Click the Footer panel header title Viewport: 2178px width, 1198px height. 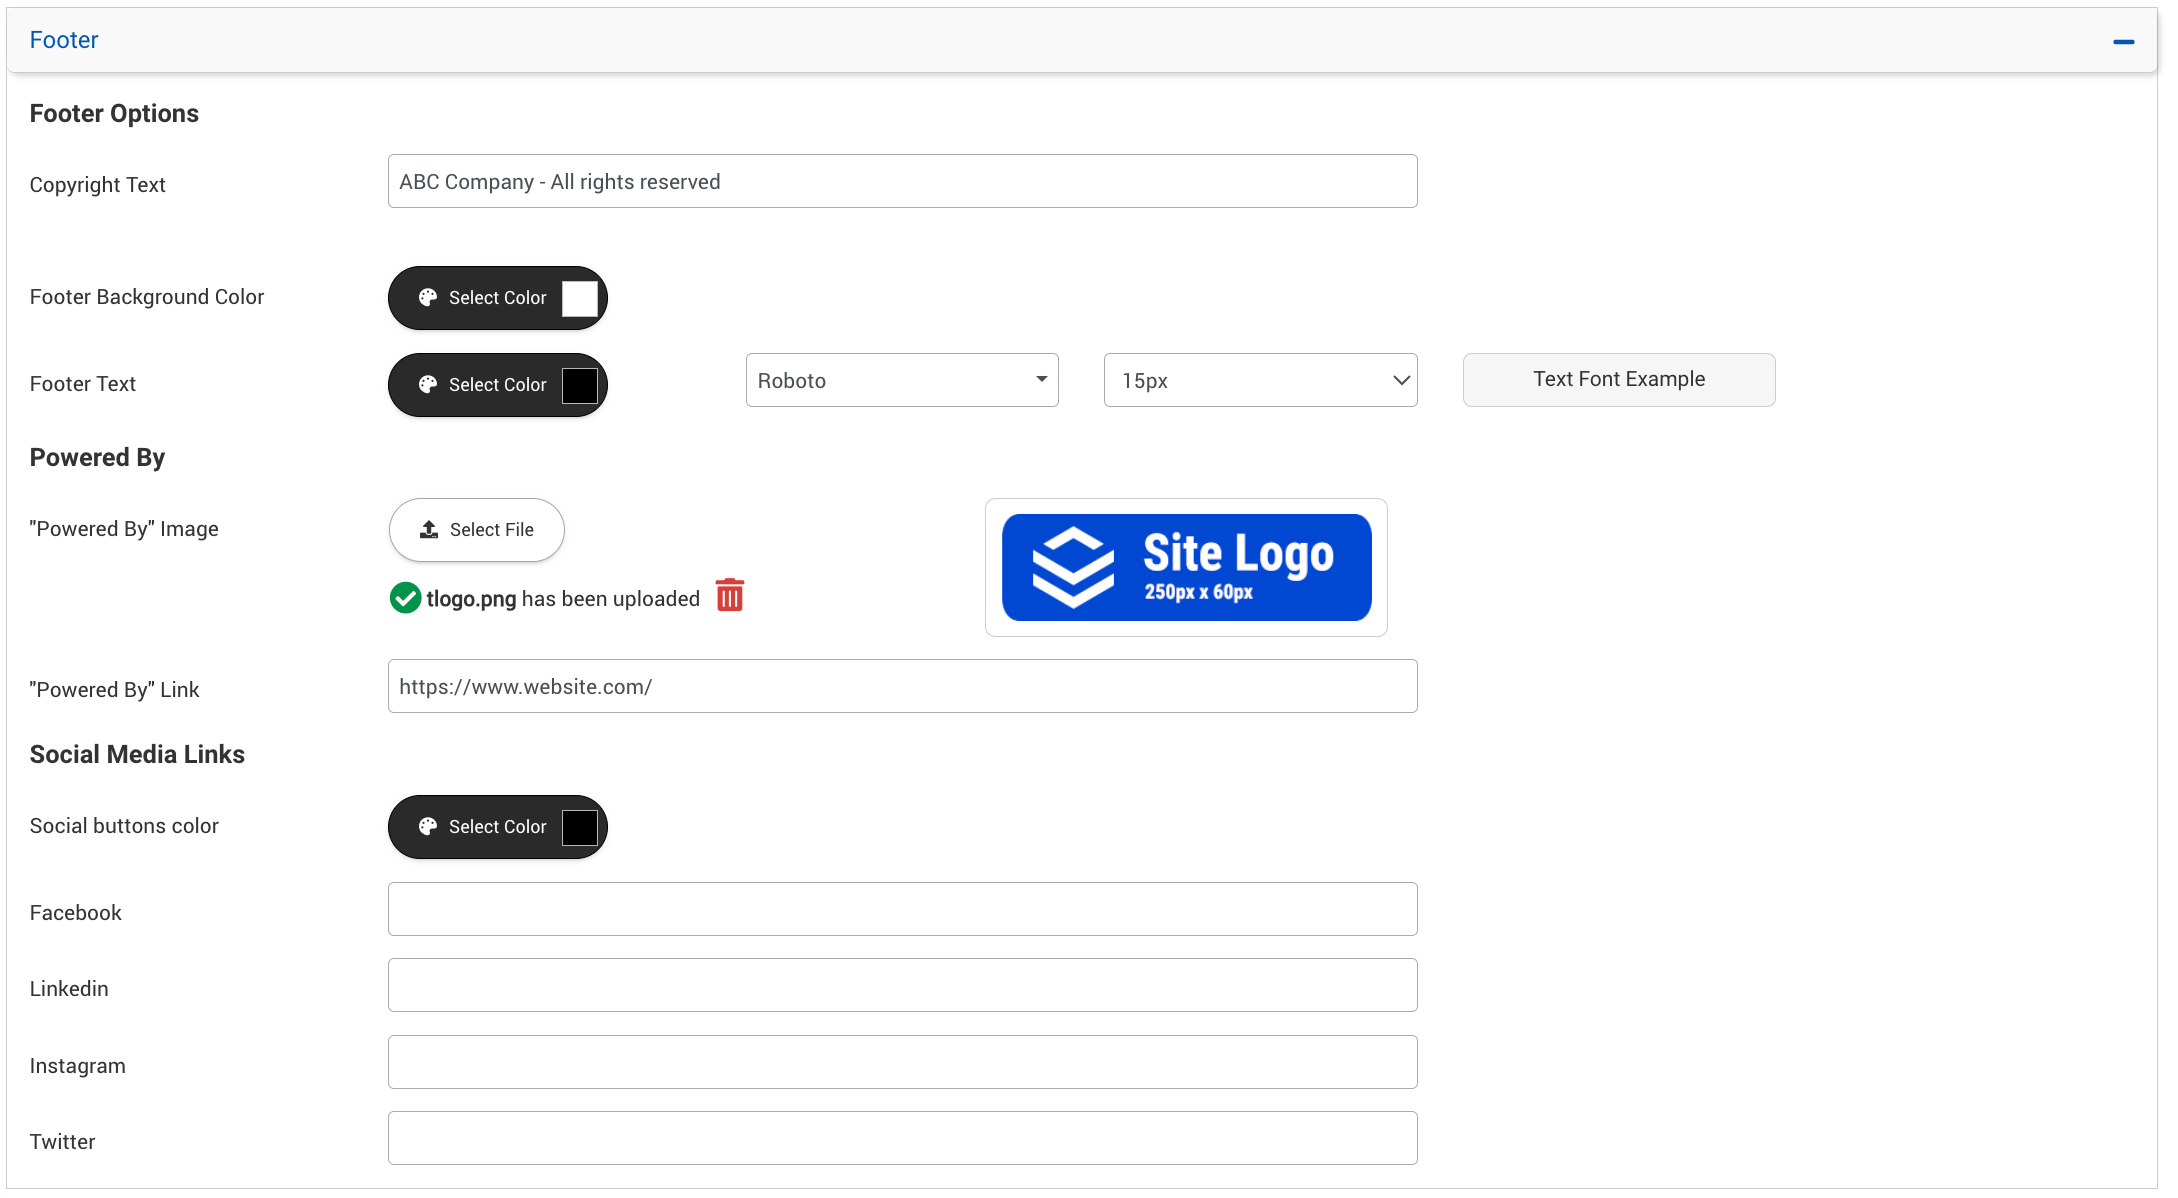64,40
